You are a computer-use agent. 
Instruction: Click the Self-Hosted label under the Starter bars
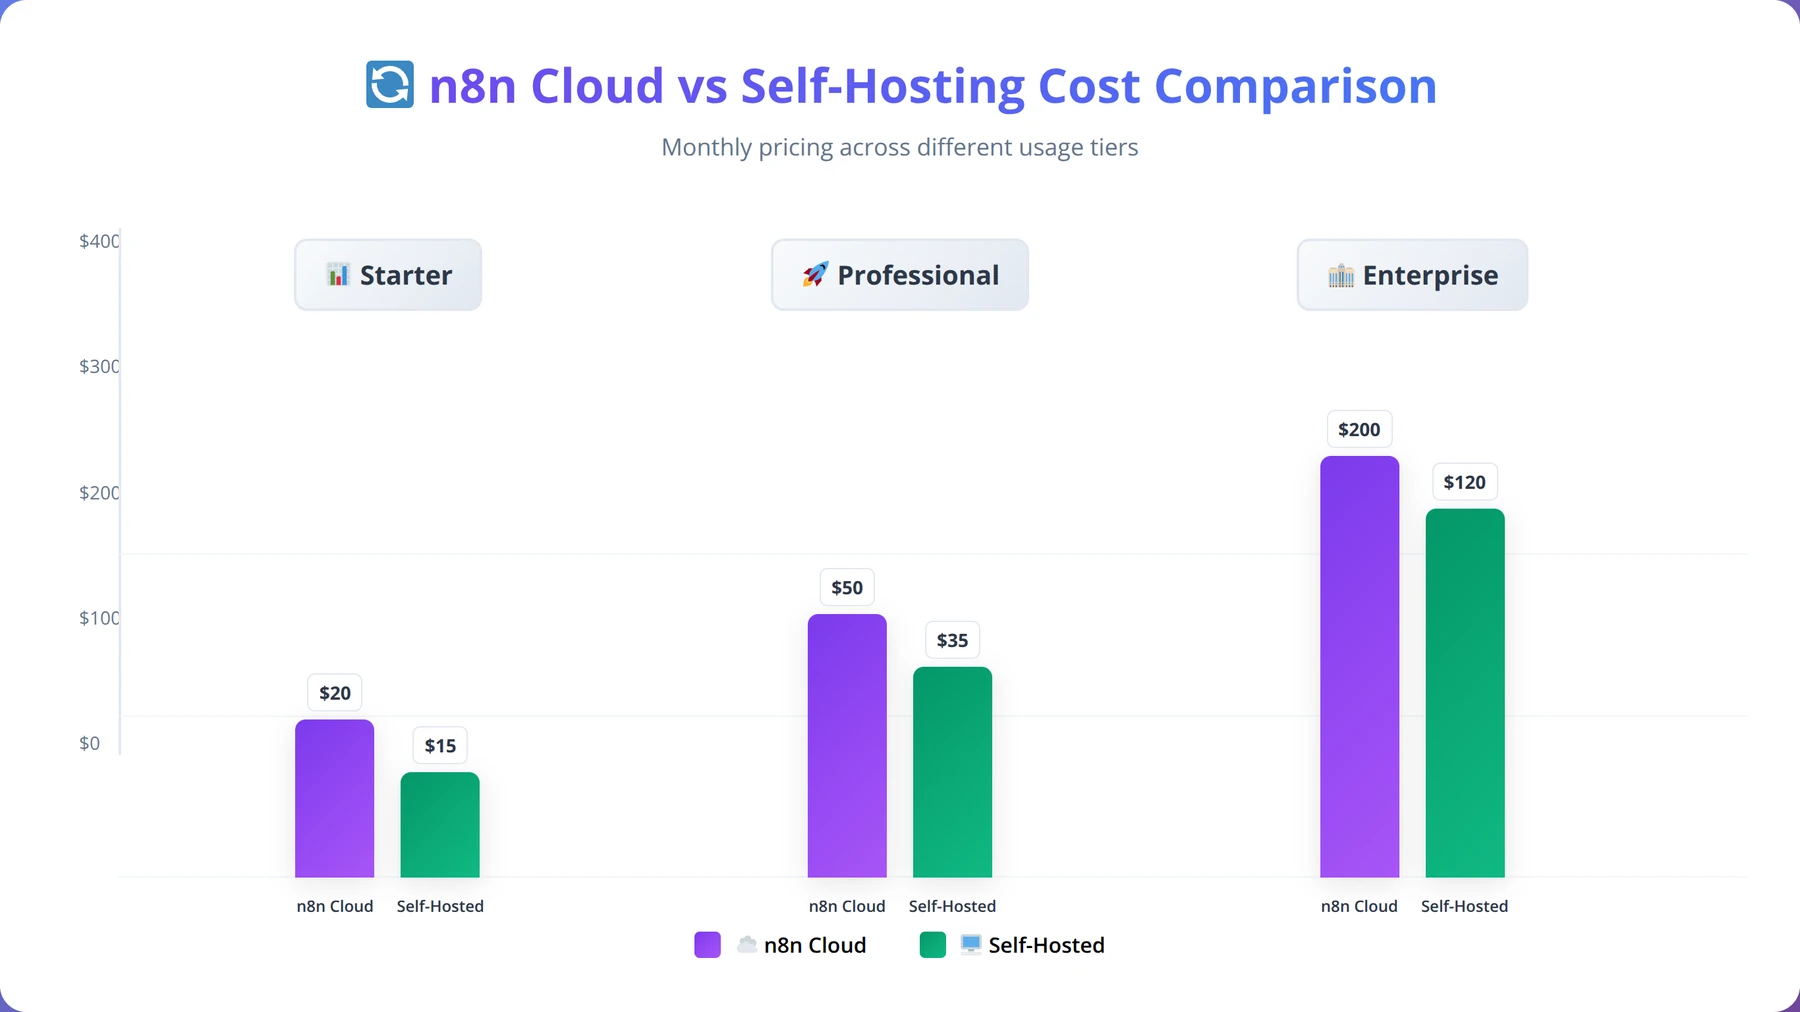[440, 907]
